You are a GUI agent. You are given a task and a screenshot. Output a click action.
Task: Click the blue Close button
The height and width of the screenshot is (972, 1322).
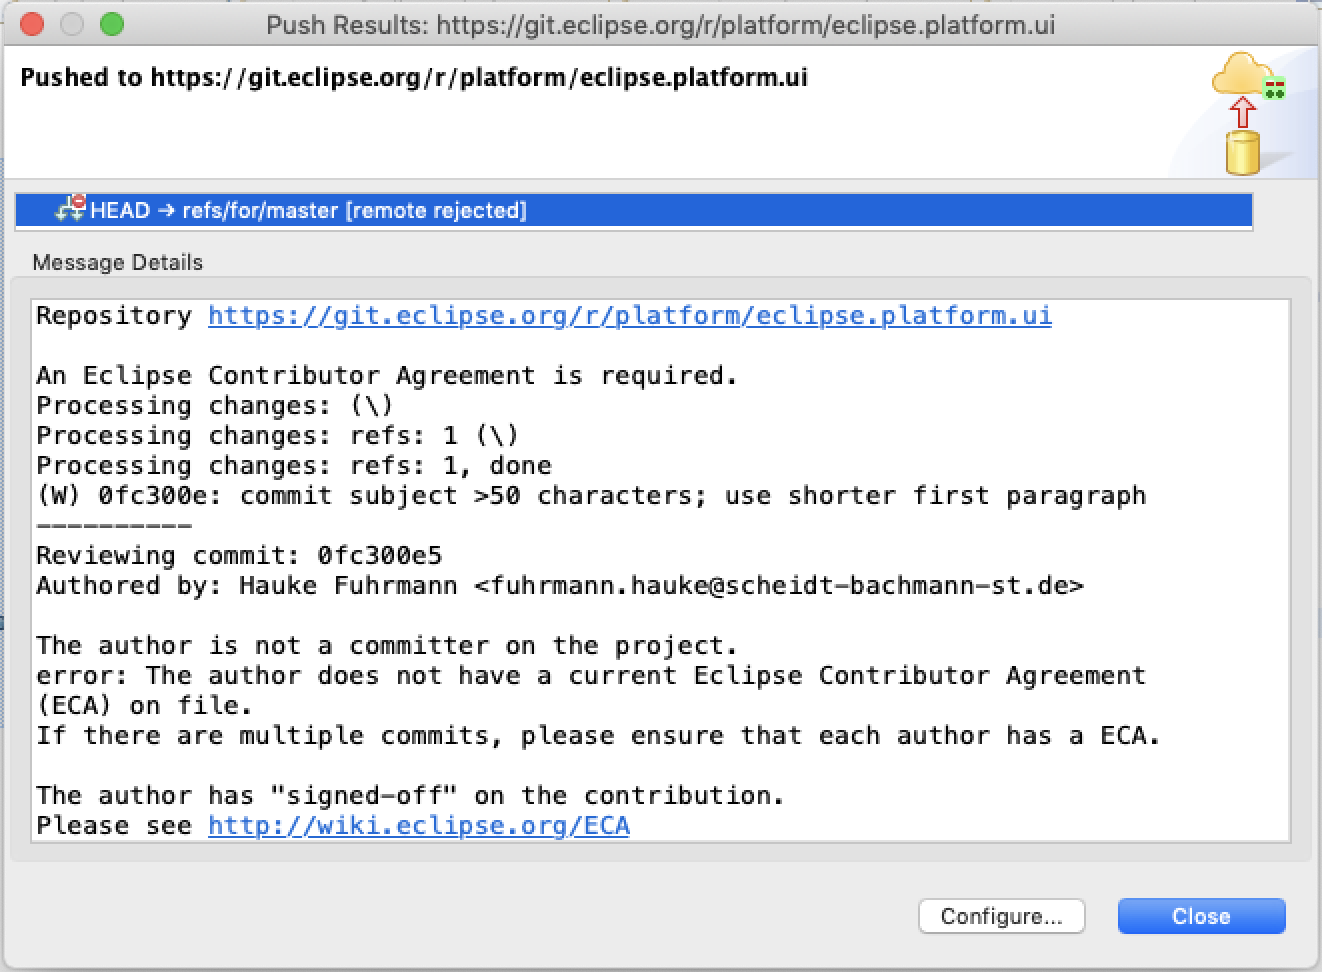(x=1201, y=916)
